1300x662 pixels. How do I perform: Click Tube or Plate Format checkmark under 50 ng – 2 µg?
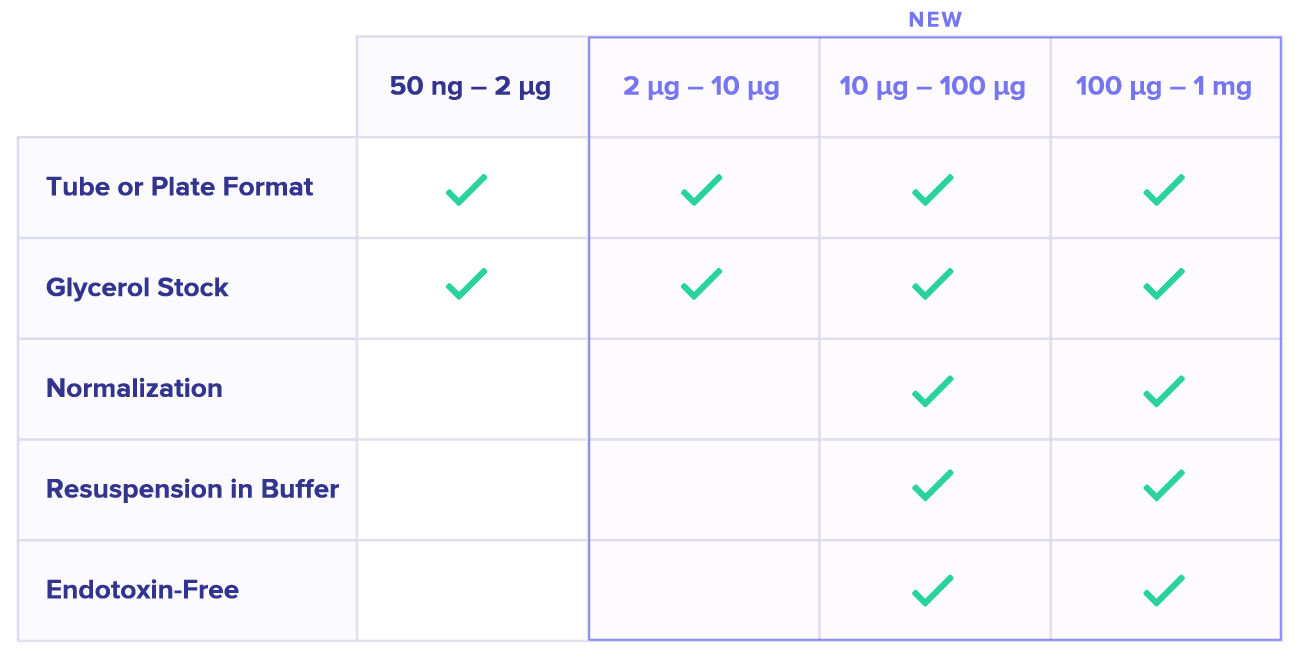point(466,189)
